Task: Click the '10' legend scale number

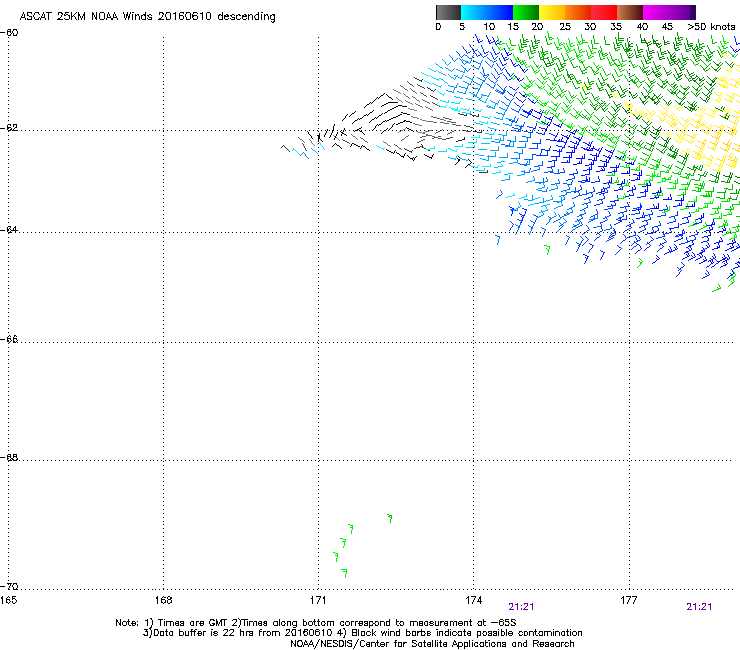Action: coord(489,26)
